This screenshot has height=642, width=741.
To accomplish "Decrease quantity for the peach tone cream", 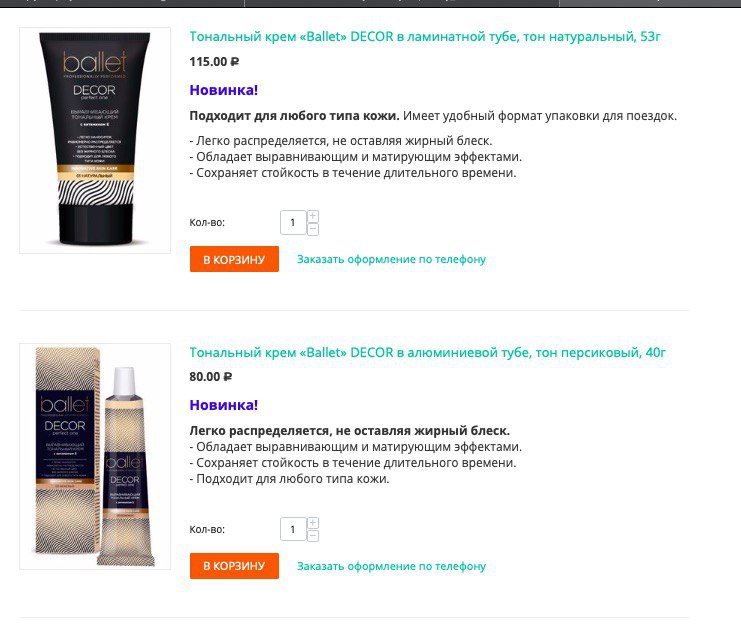I will coord(313,536).
